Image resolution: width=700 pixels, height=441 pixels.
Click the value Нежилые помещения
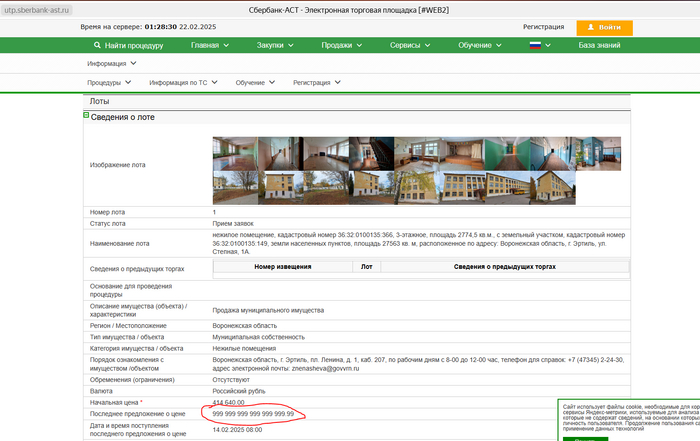pyautogui.click(x=244, y=349)
